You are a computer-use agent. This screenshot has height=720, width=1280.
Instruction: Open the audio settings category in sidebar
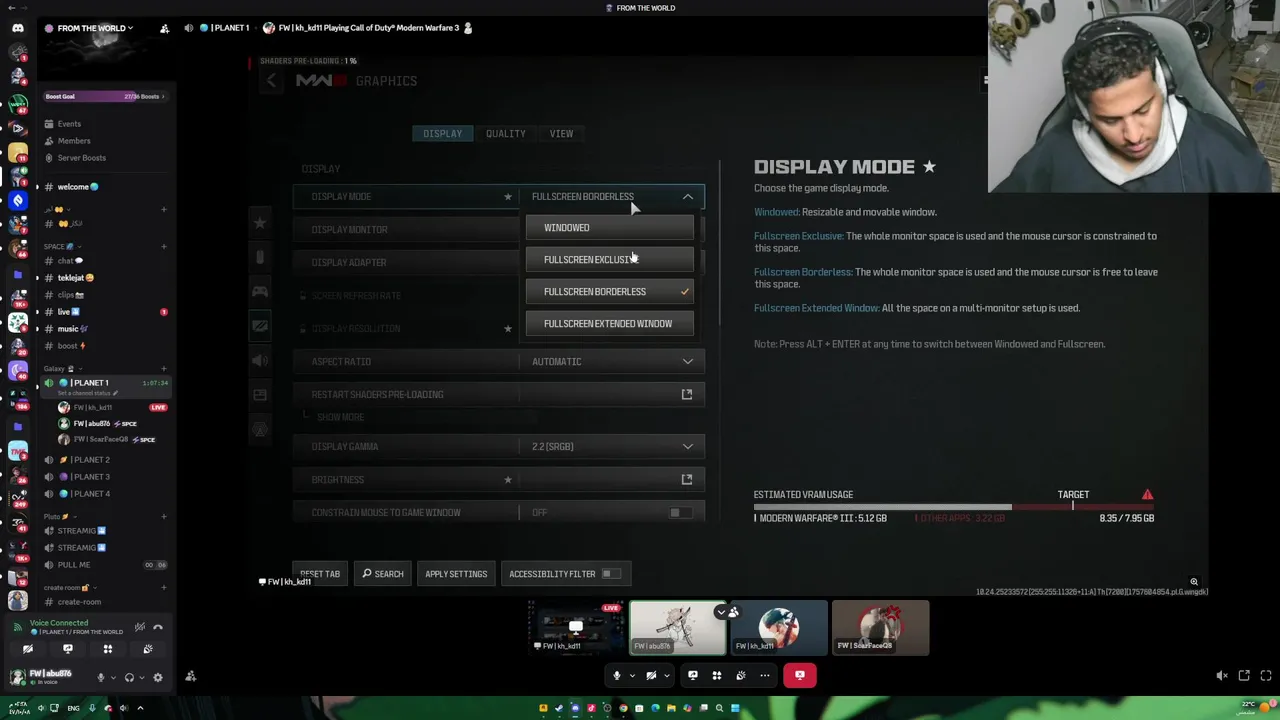(260, 360)
